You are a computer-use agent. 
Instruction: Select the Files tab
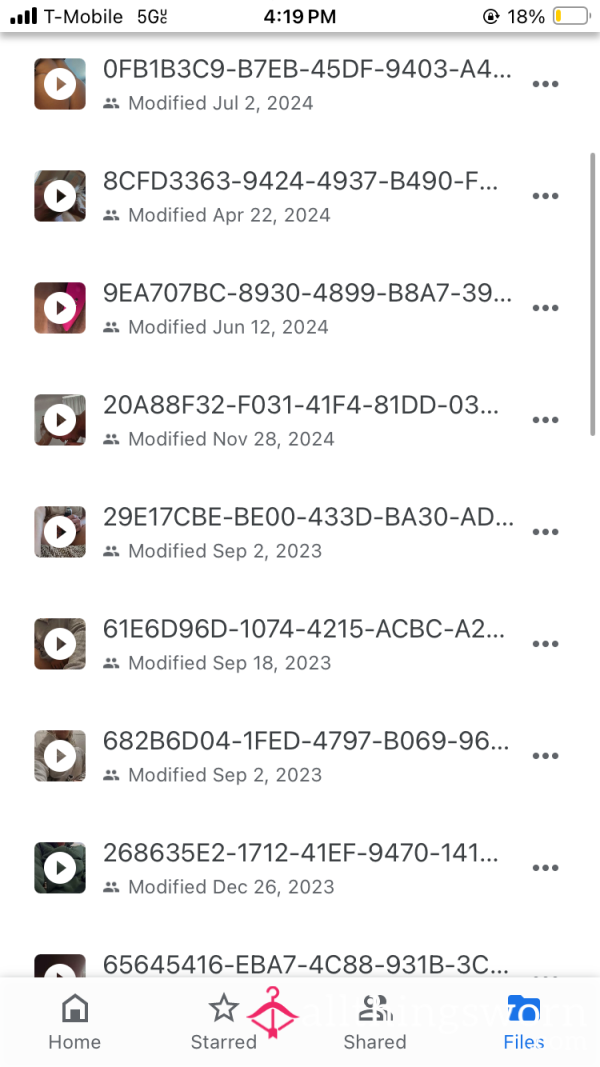pos(524,1022)
